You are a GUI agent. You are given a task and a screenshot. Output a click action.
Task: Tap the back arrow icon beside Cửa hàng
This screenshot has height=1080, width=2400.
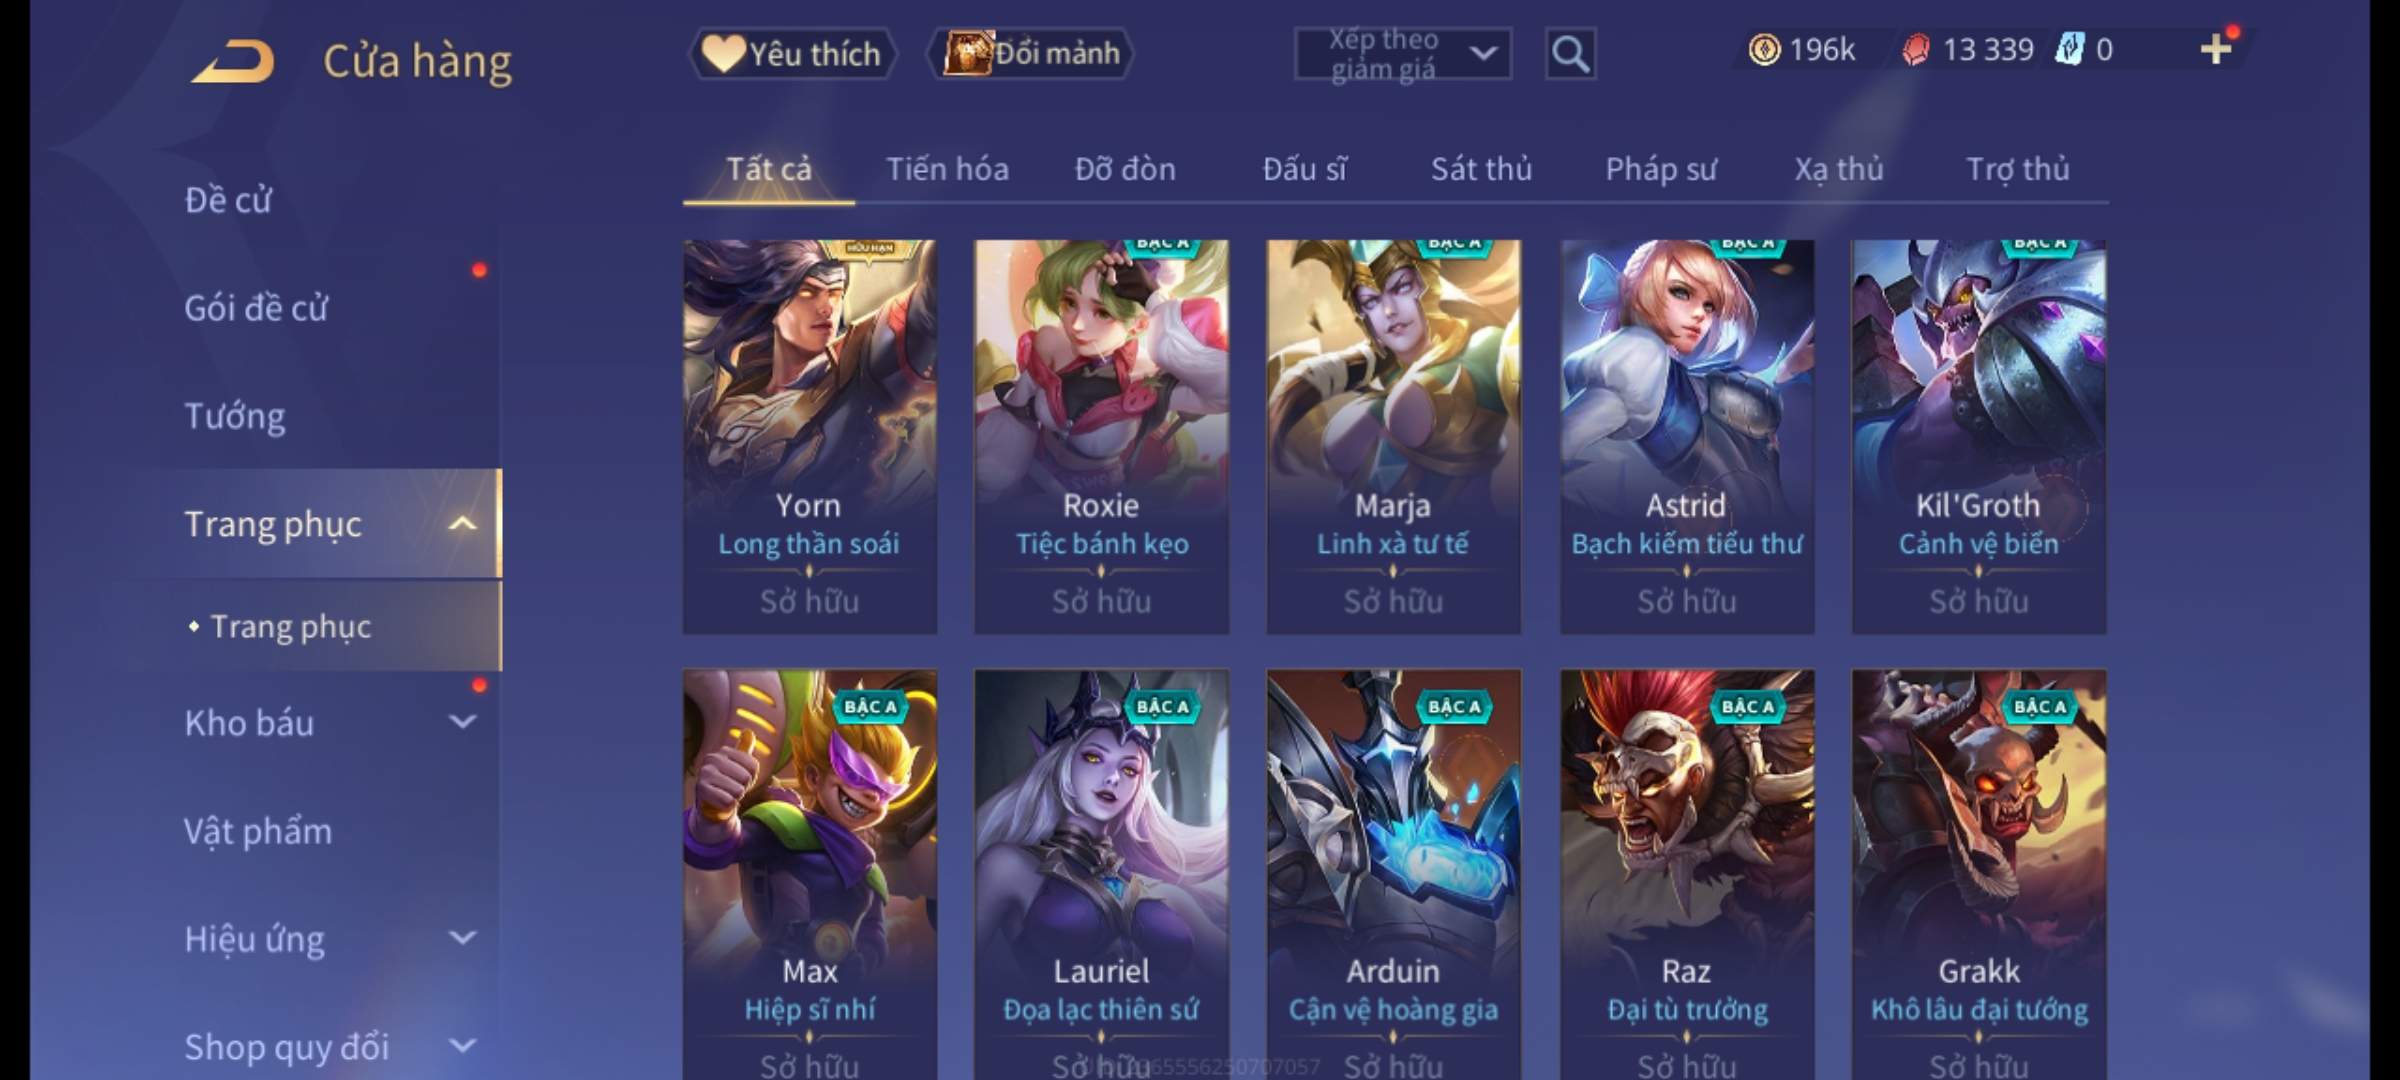pos(233,61)
